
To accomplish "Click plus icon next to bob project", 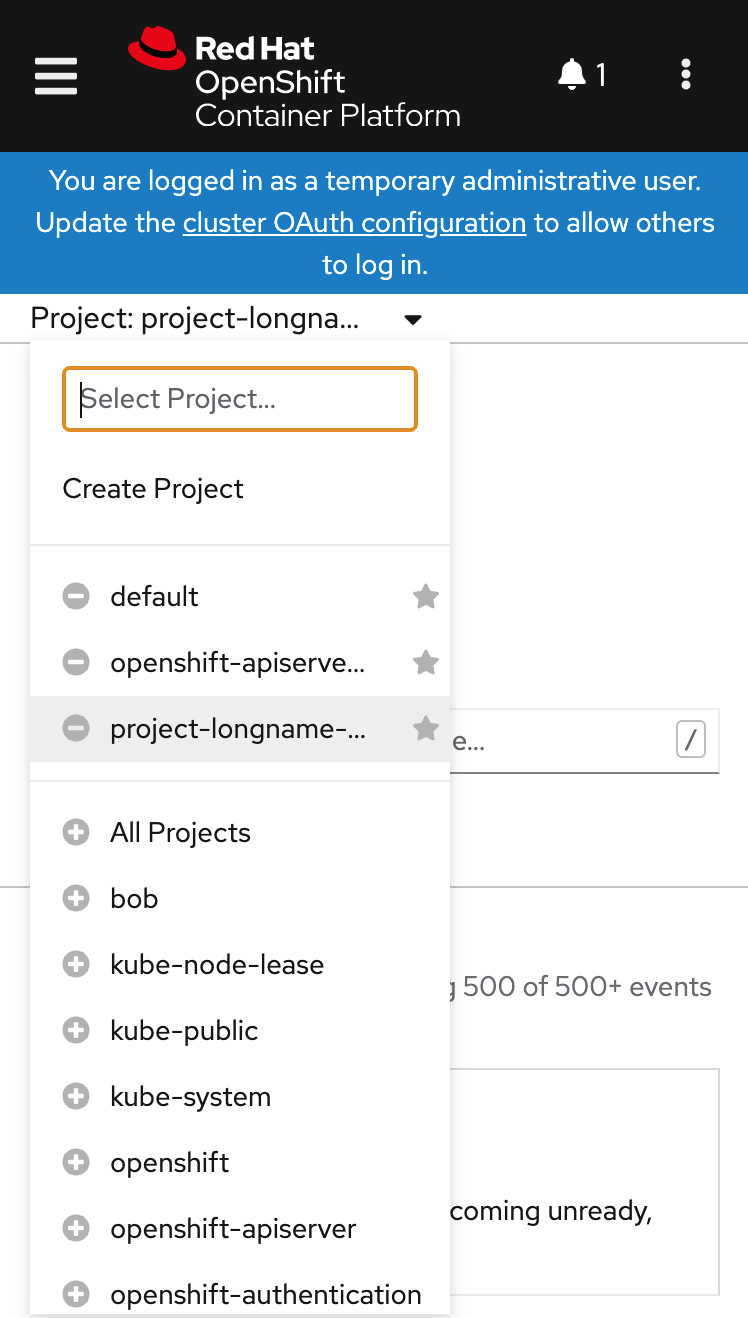I will (76, 899).
